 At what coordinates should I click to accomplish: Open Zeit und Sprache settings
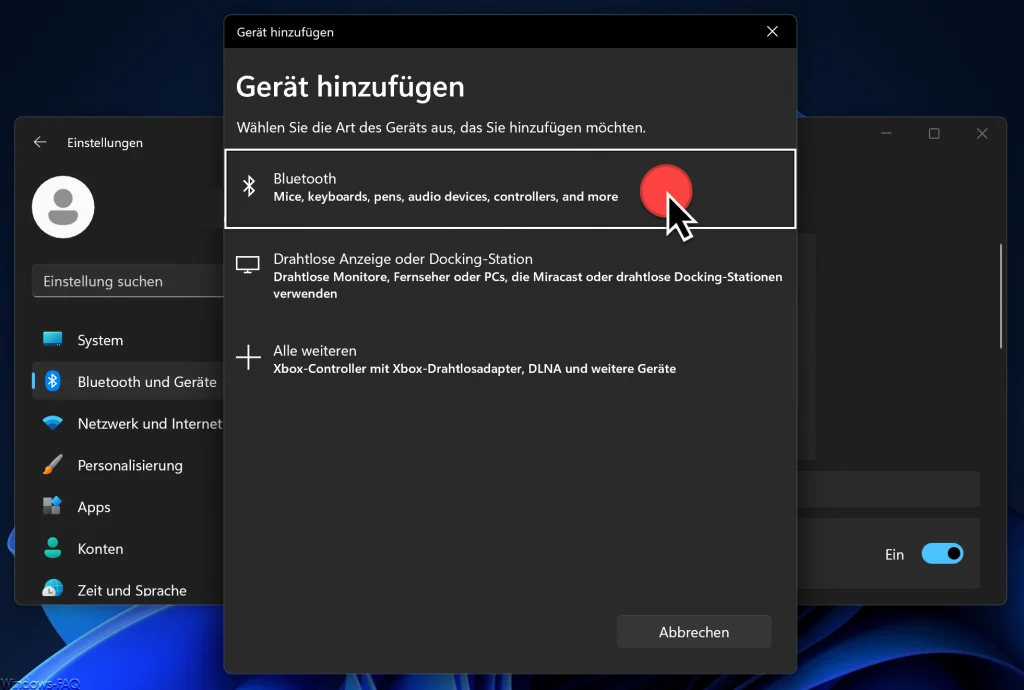click(128, 589)
